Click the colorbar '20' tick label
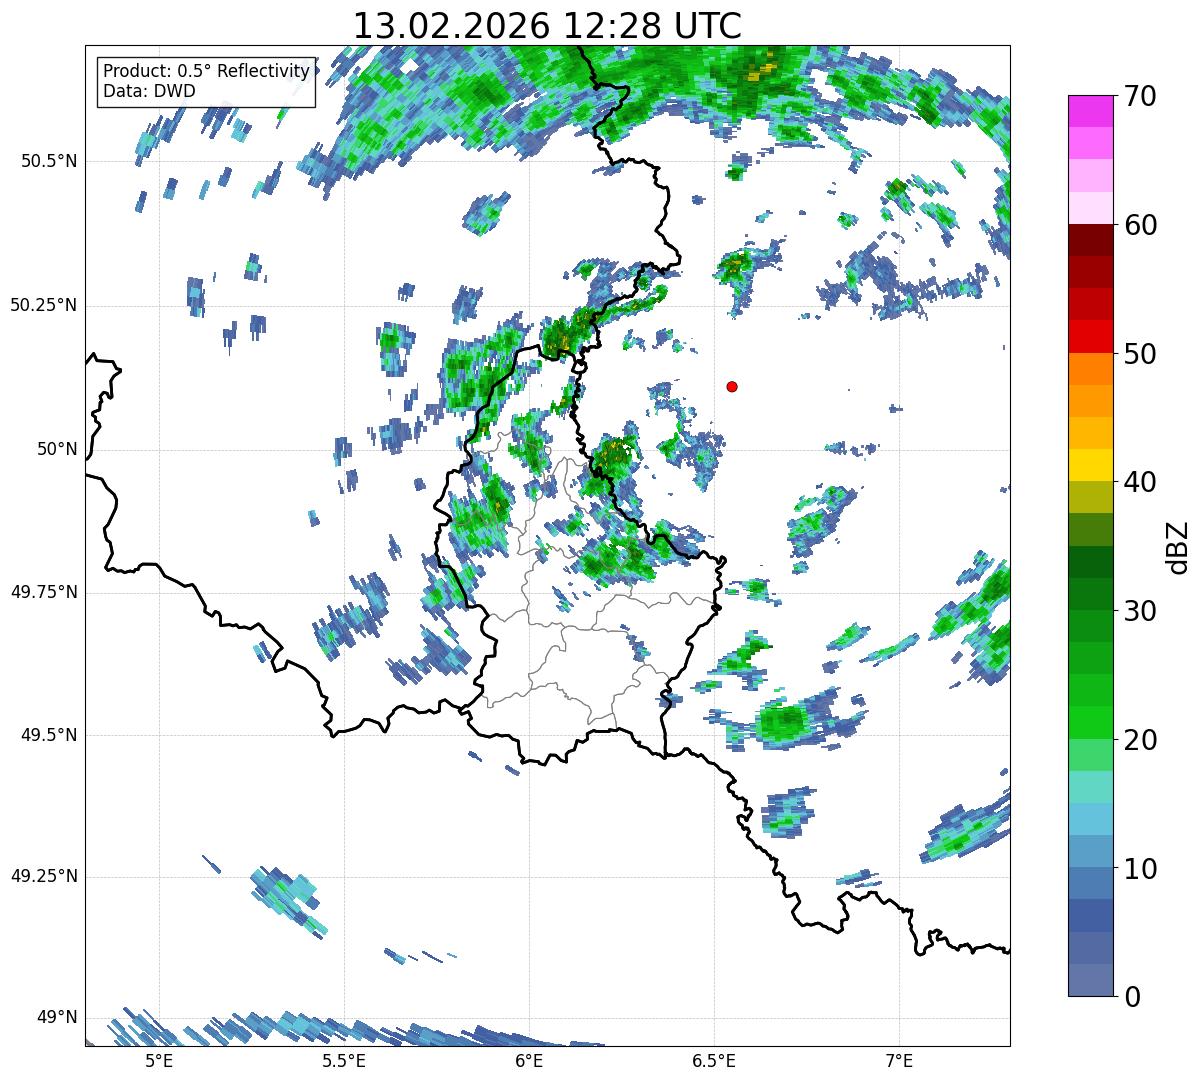The height and width of the screenshot is (1081, 1202). (x=1141, y=740)
